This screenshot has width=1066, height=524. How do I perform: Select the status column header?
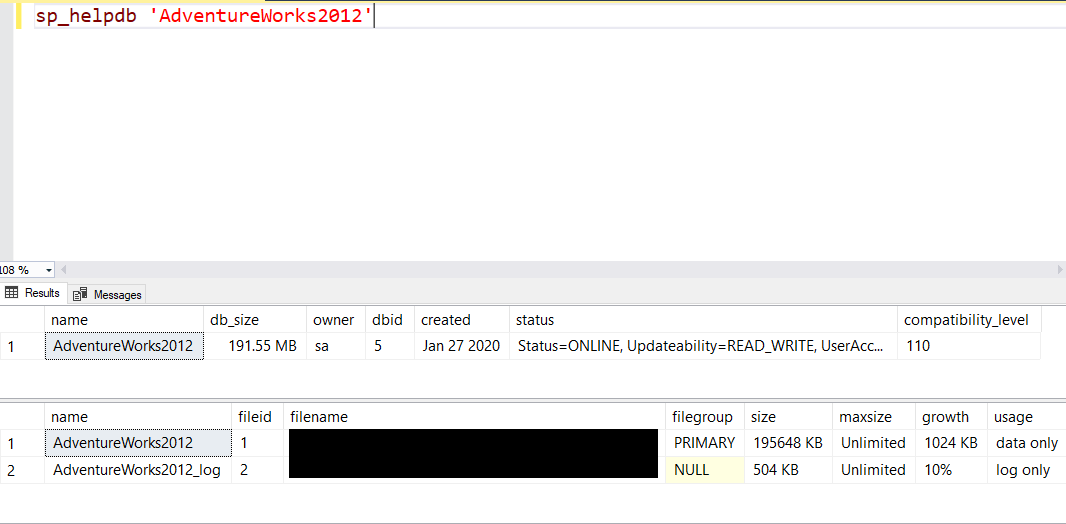point(703,319)
